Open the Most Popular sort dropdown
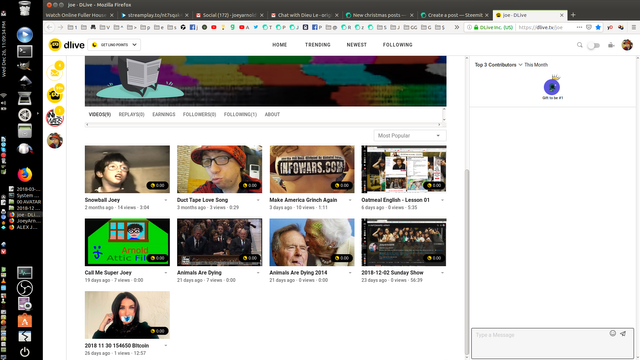Screen dimensions: 640x360 409,136
